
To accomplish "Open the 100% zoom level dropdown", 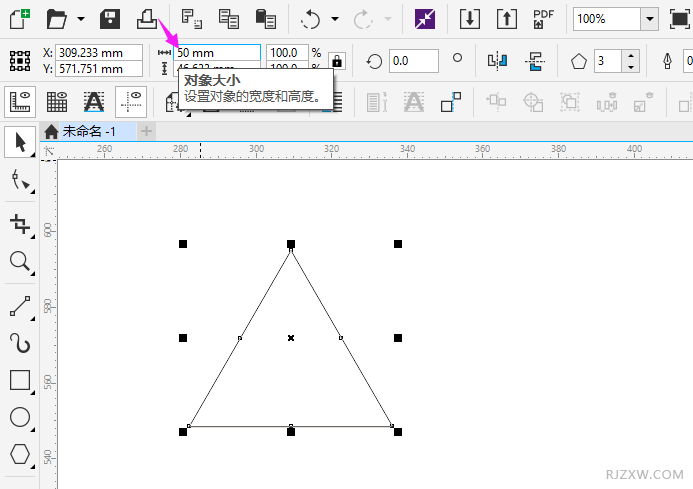I will click(x=649, y=19).
